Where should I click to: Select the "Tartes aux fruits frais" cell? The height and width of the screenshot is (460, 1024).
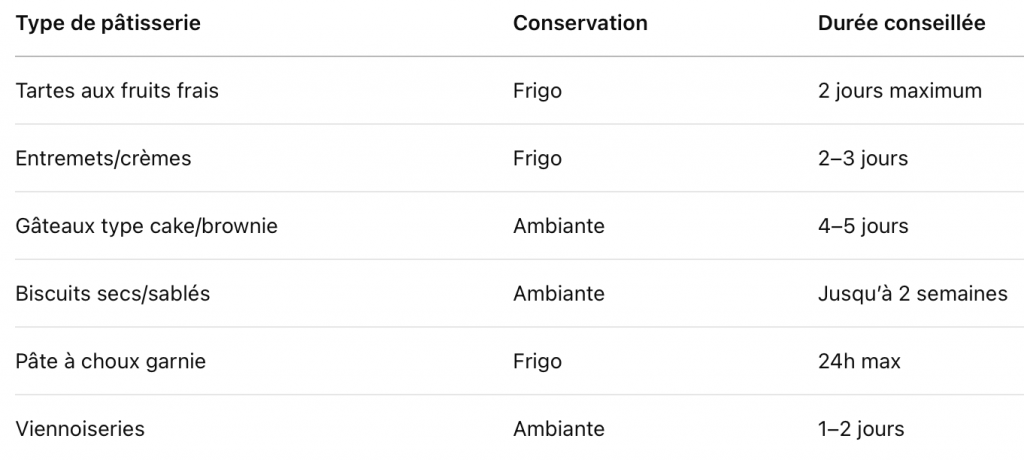point(117,91)
